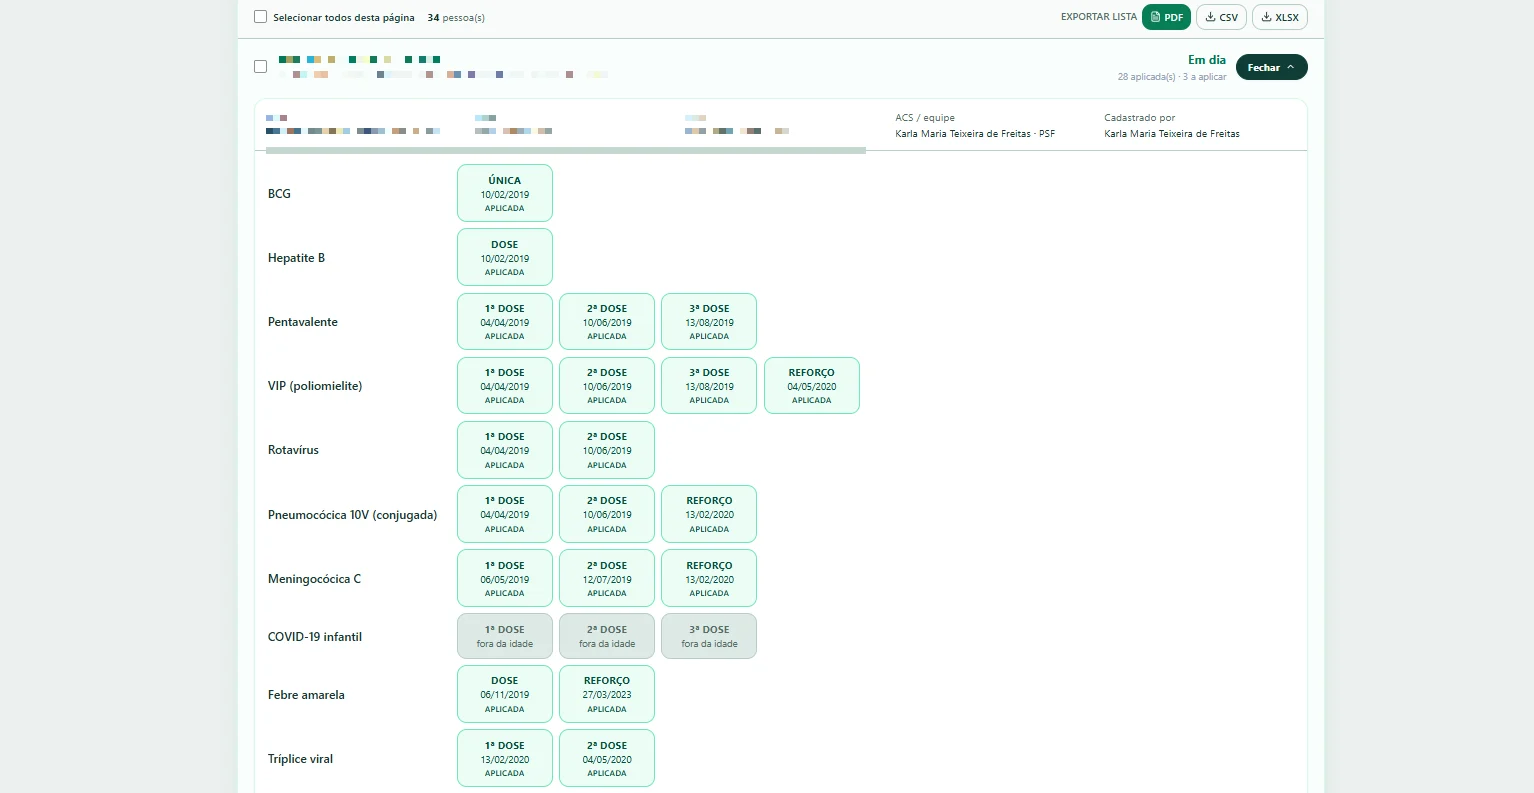Viewport: 1534px width, 793px height.
Task: Download the list as CSV
Action: (1221, 17)
